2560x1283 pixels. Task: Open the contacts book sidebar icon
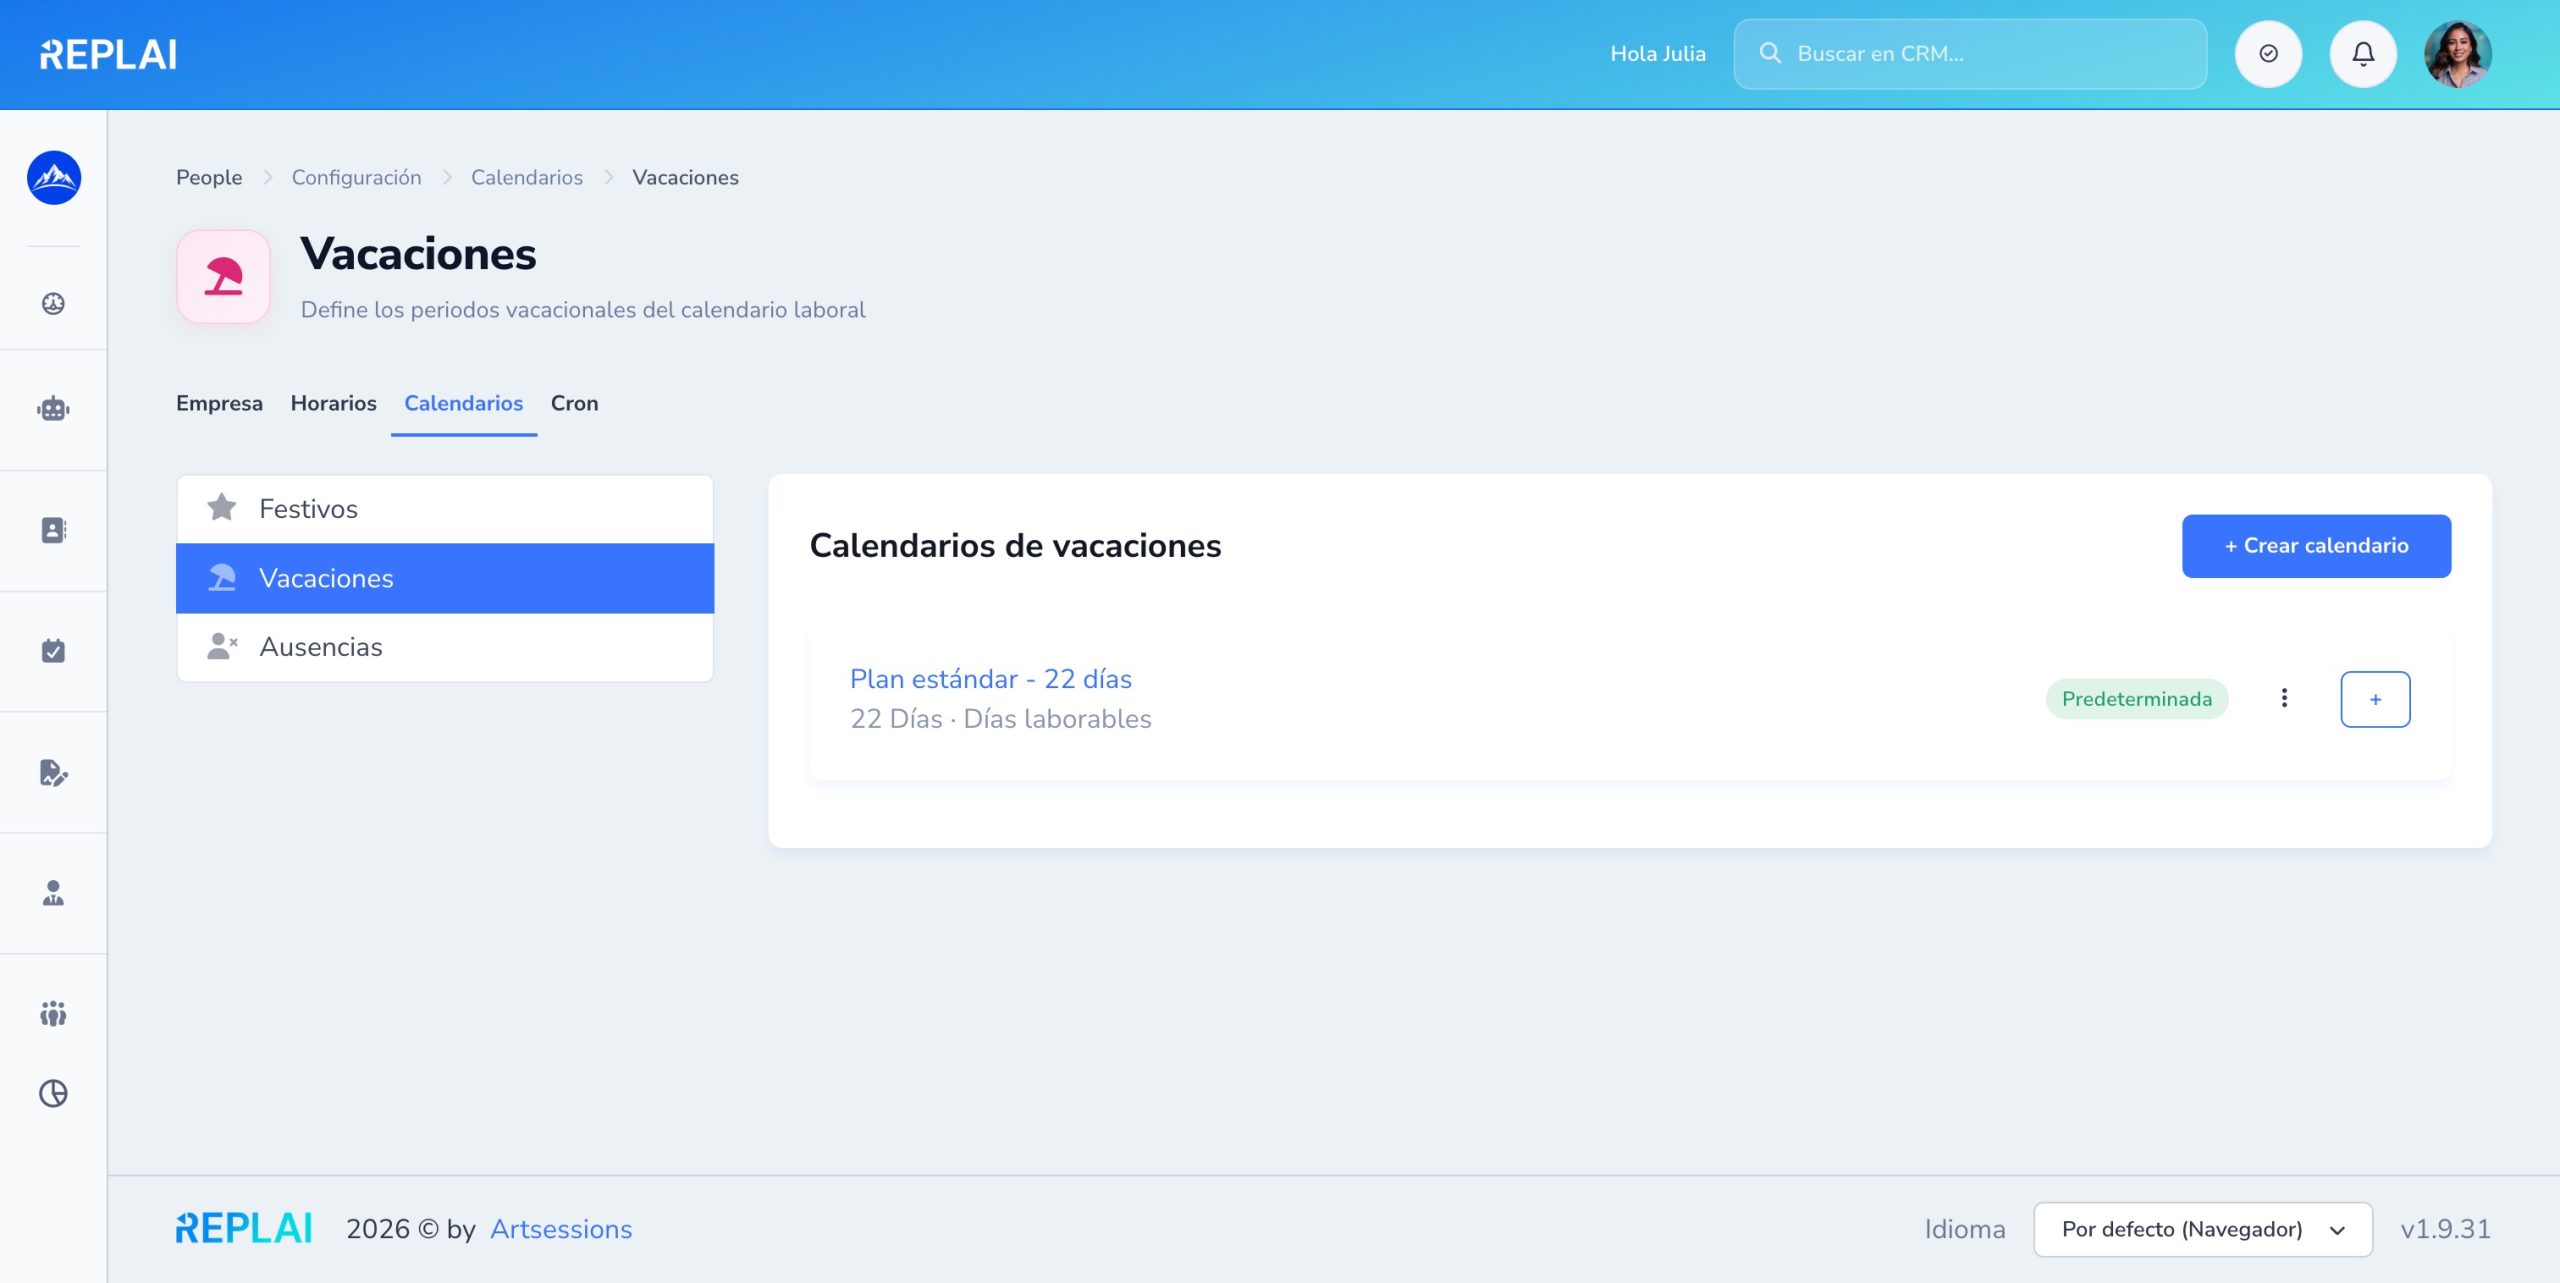tap(54, 530)
